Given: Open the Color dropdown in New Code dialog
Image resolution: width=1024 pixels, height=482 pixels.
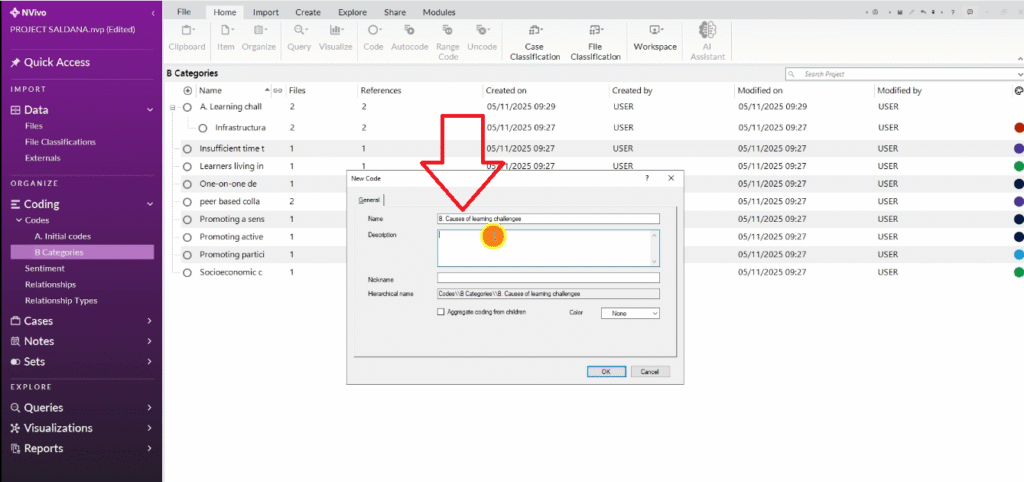Looking at the screenshot, I should (630, 313).
